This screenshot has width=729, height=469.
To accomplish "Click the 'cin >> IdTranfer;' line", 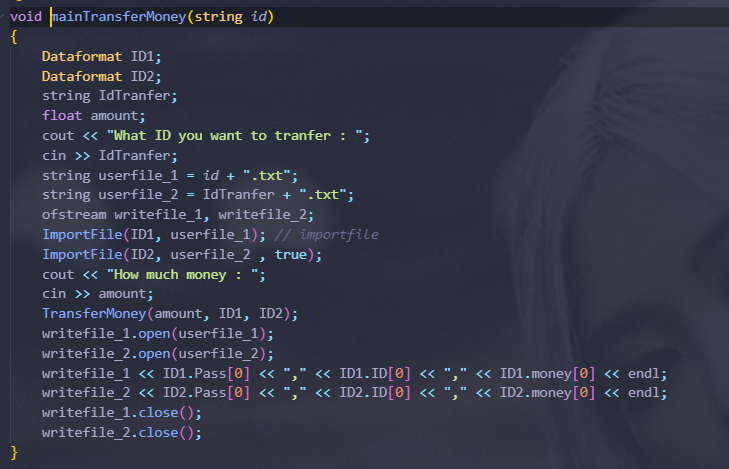I will pyautogui.click(x=110, y=155).
